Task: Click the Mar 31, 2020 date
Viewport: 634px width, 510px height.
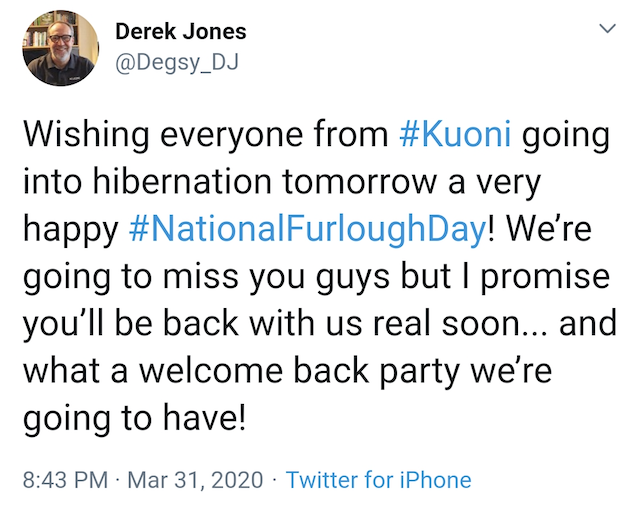Action: [x=196, y=480]
